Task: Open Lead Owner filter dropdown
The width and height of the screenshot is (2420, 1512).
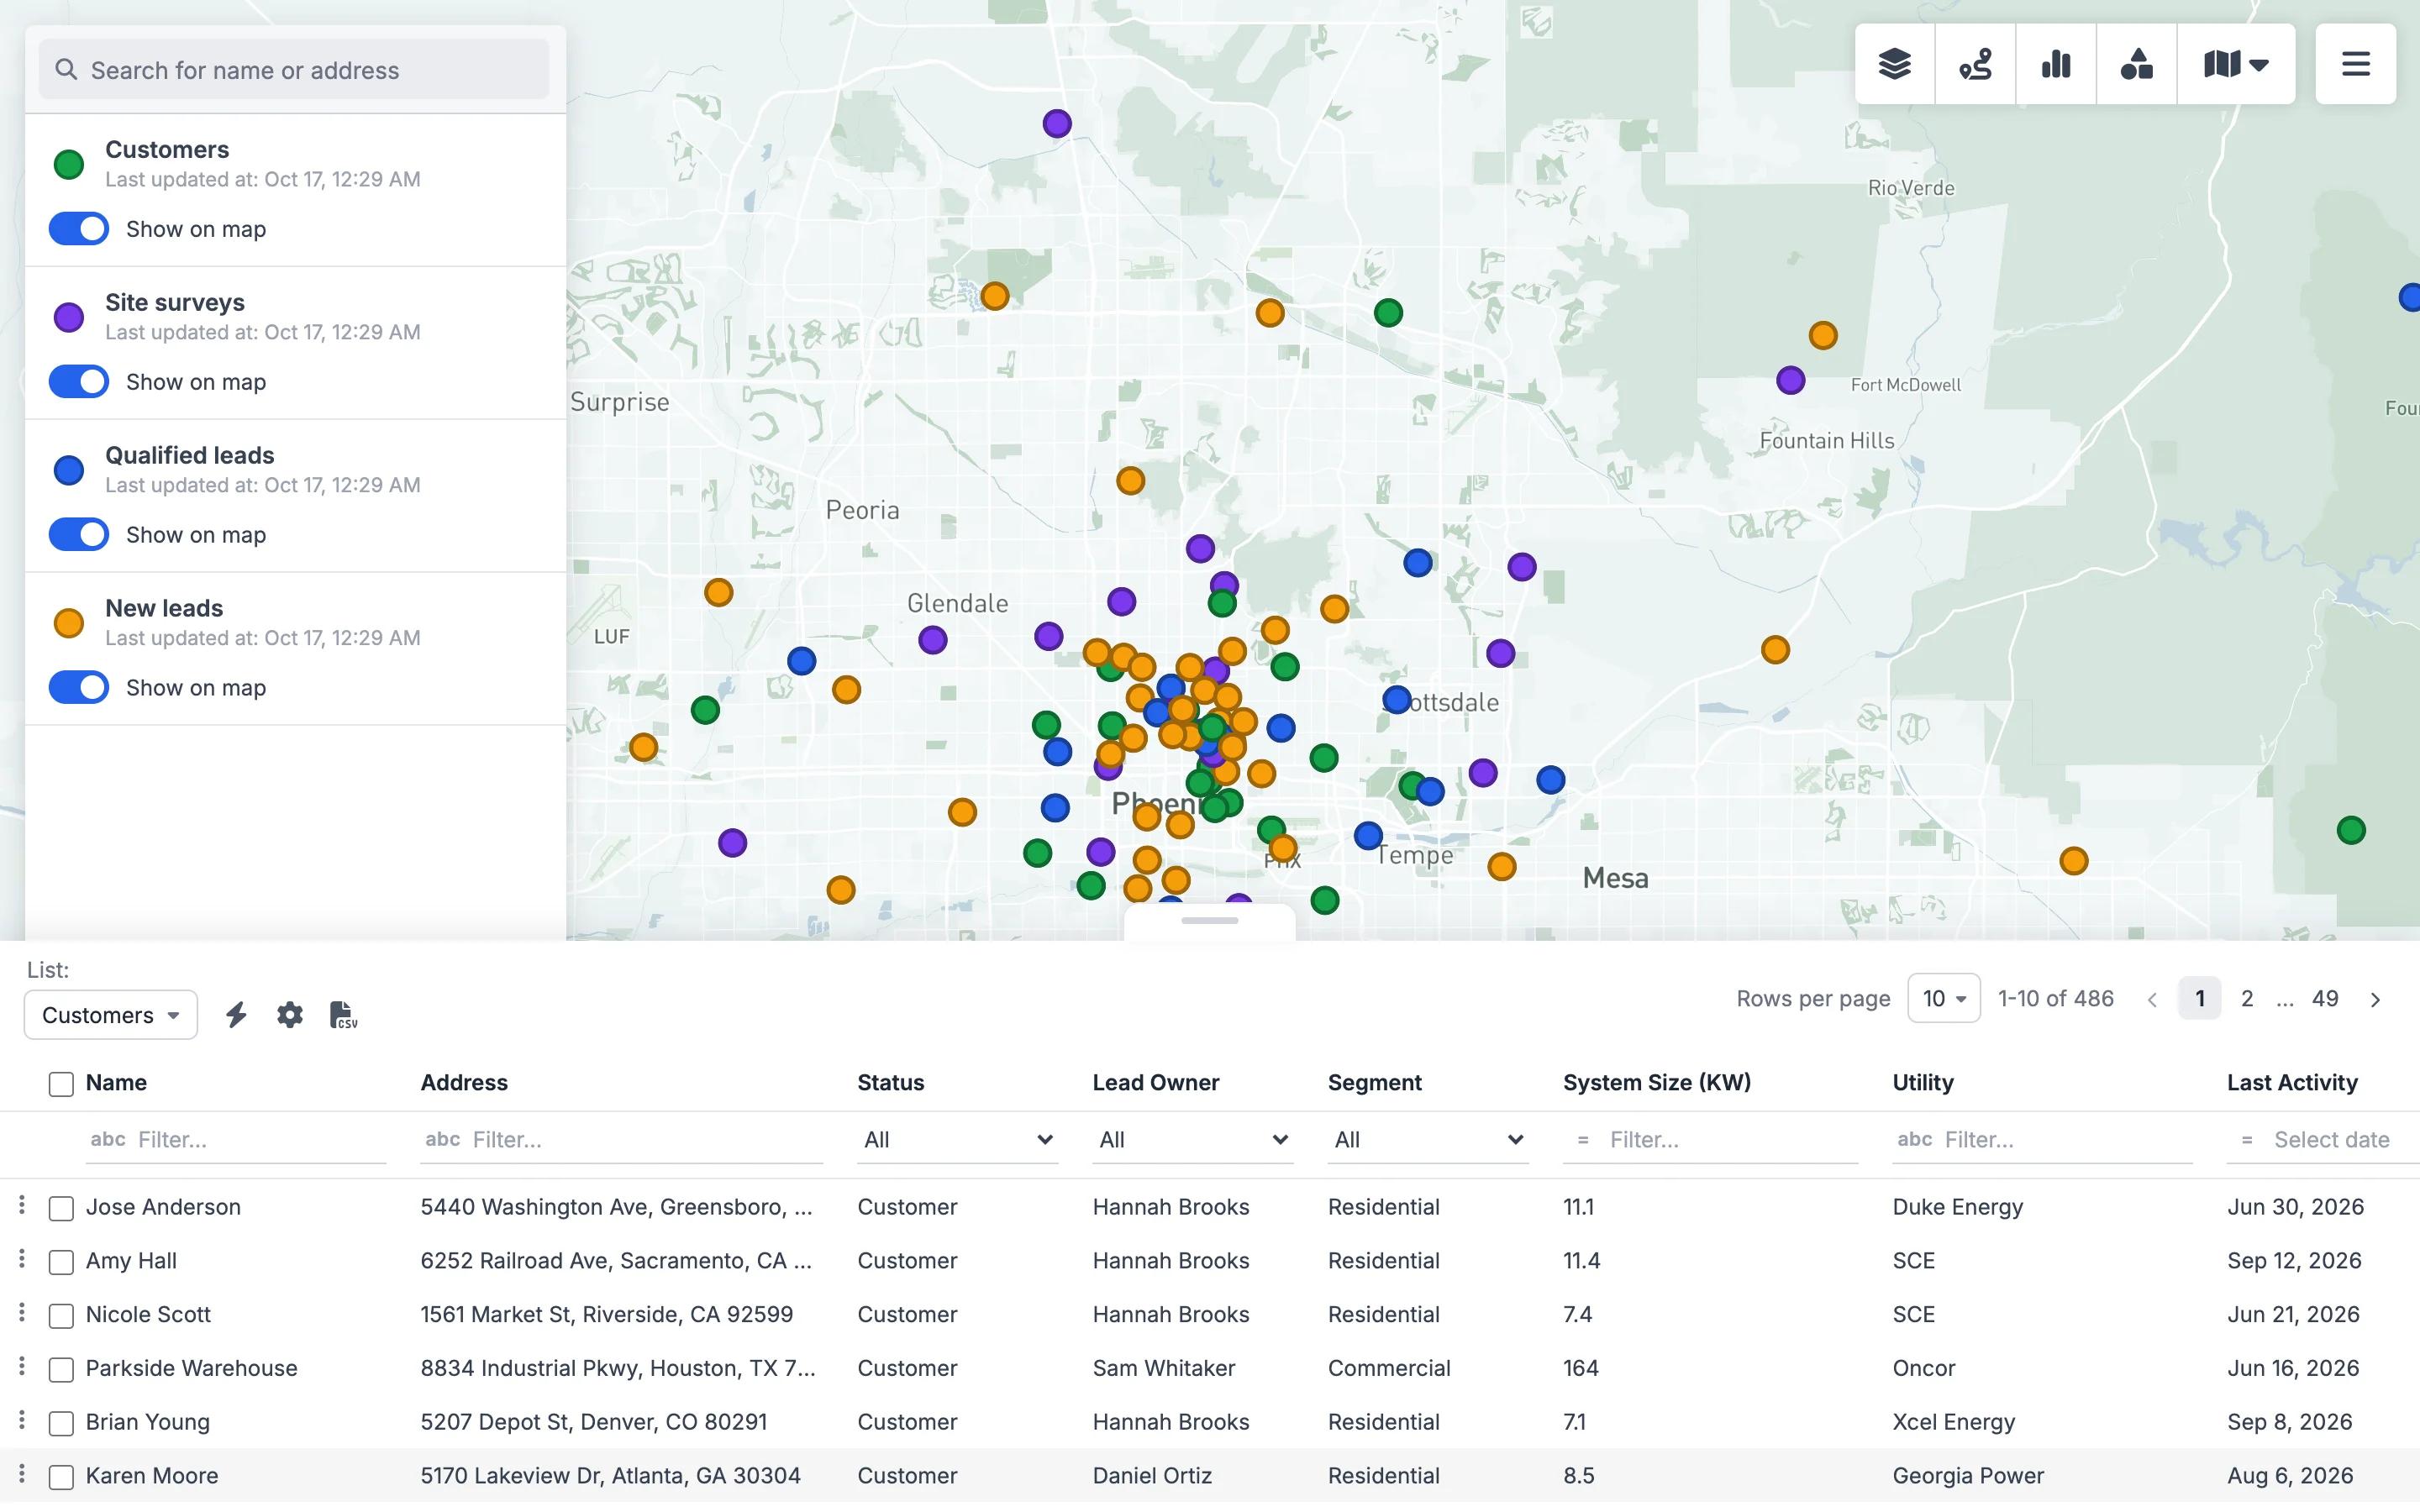Action: [1192, 1139]
